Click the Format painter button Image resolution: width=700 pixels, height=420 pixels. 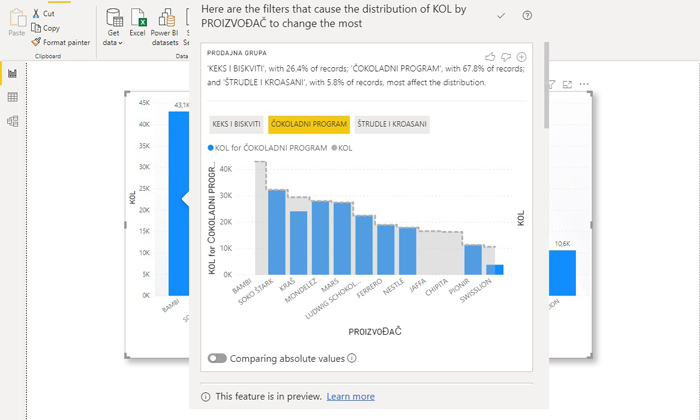[x=60, y=42]
